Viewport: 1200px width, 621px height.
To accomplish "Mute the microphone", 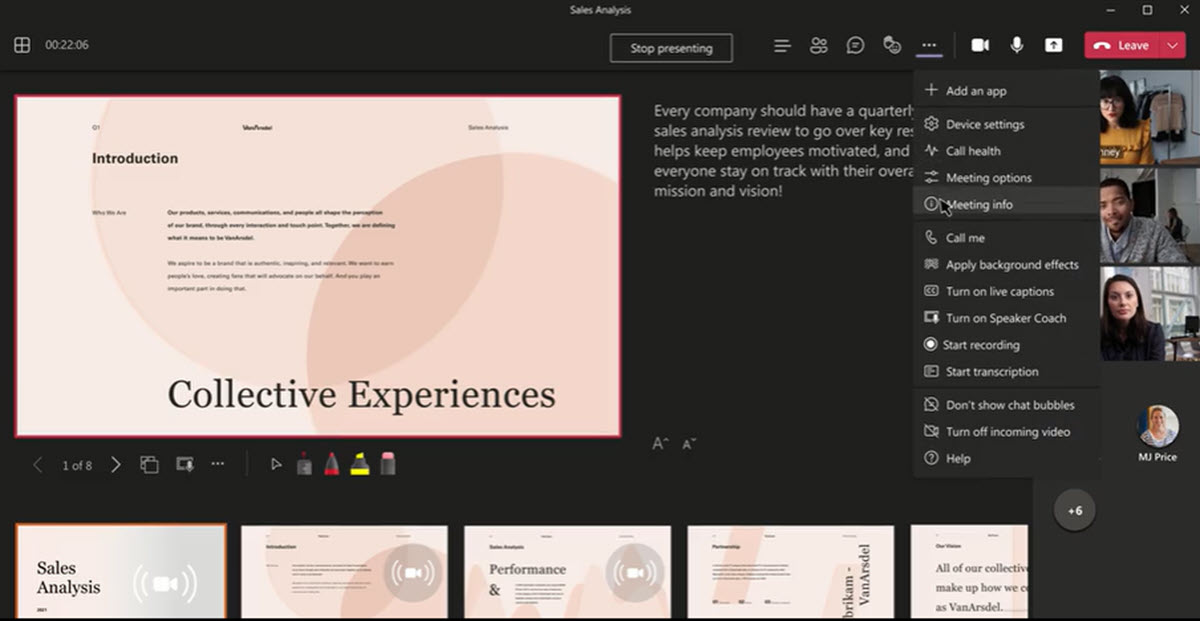I will (x=1017, y=46).
